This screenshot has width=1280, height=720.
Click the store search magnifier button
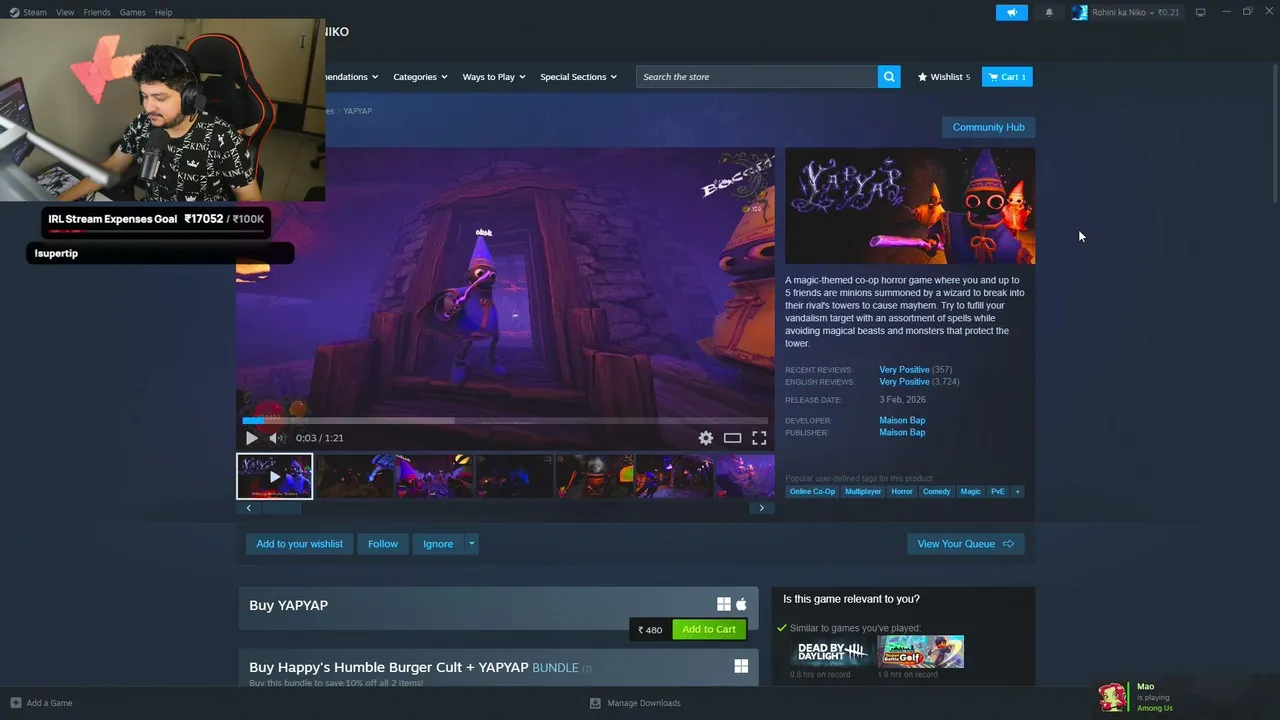(x=889, y=77)
